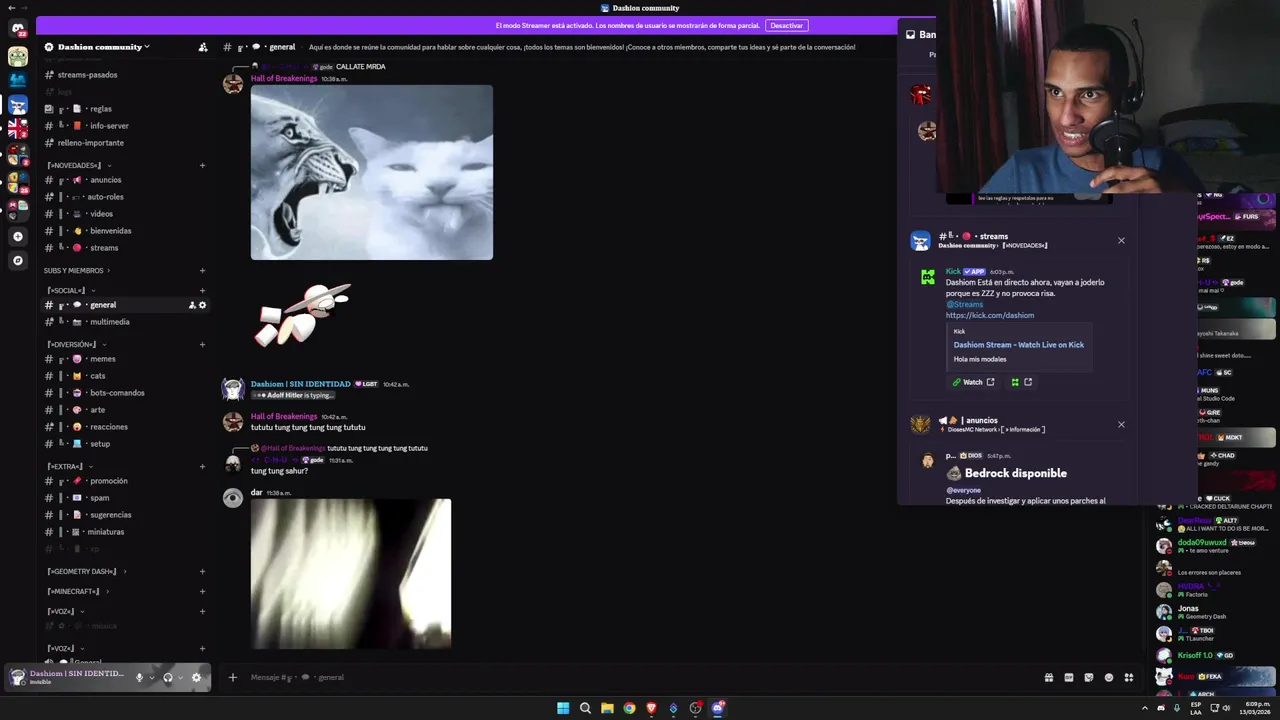Open volume control in system tray

(x=1226, y=708)
